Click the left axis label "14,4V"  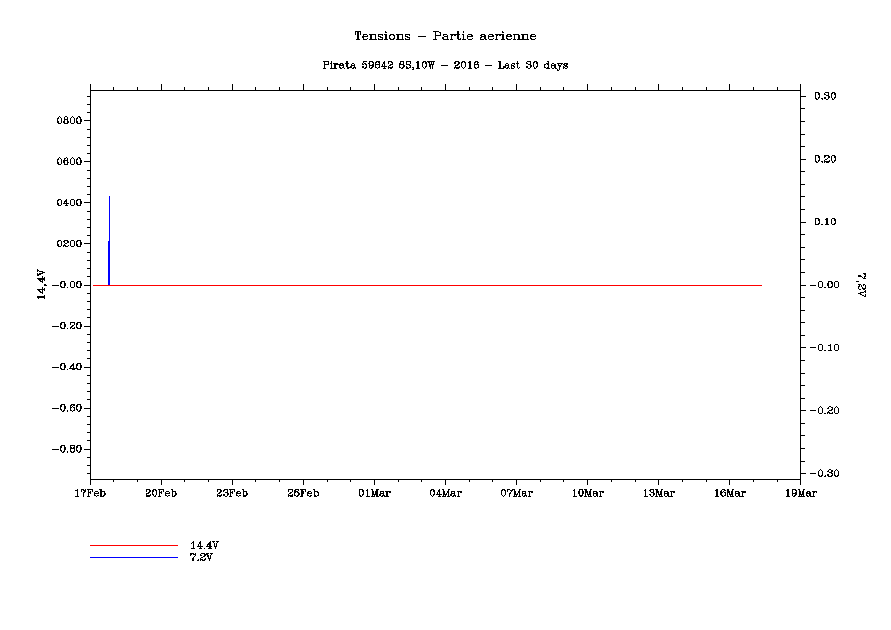pyautogui.click(x=41, y=284)
